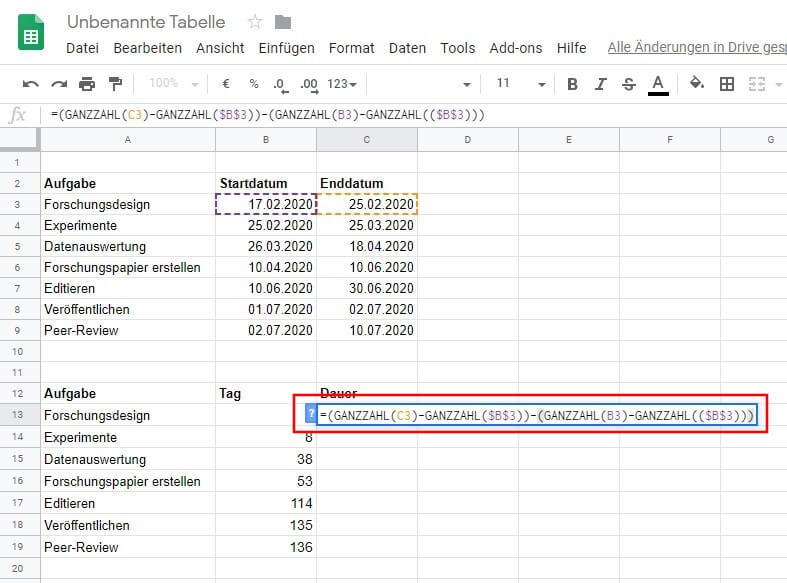Select column C header
787x583 pixels.
(x=367, y=139)
